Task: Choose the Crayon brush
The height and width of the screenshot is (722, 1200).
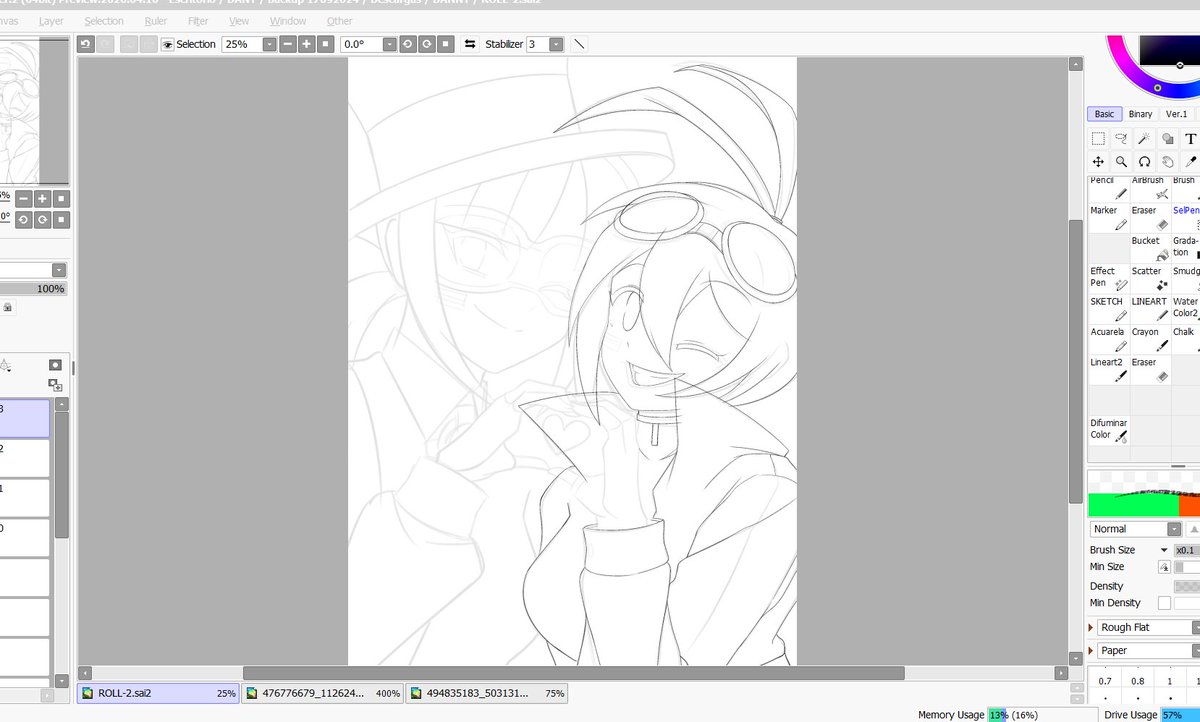Action: (x=1150, y=339)
